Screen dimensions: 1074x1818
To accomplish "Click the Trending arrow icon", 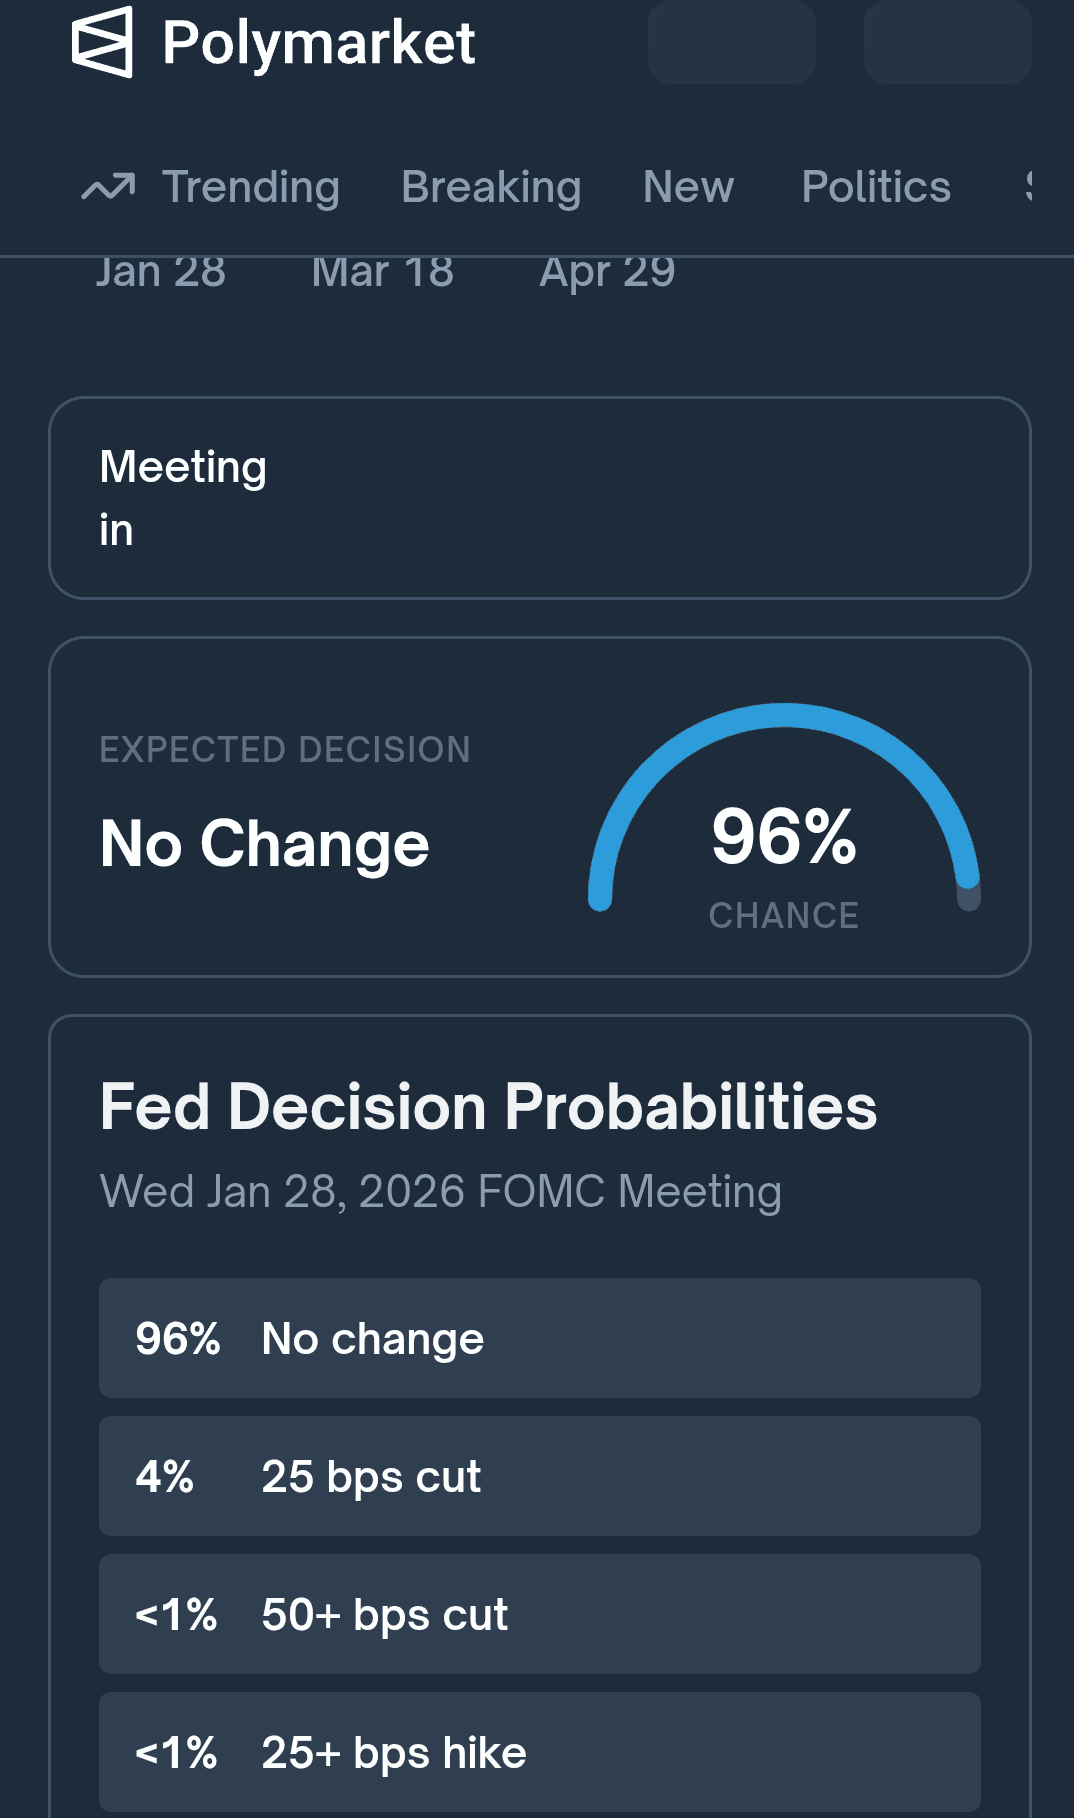I will point(108,187).
